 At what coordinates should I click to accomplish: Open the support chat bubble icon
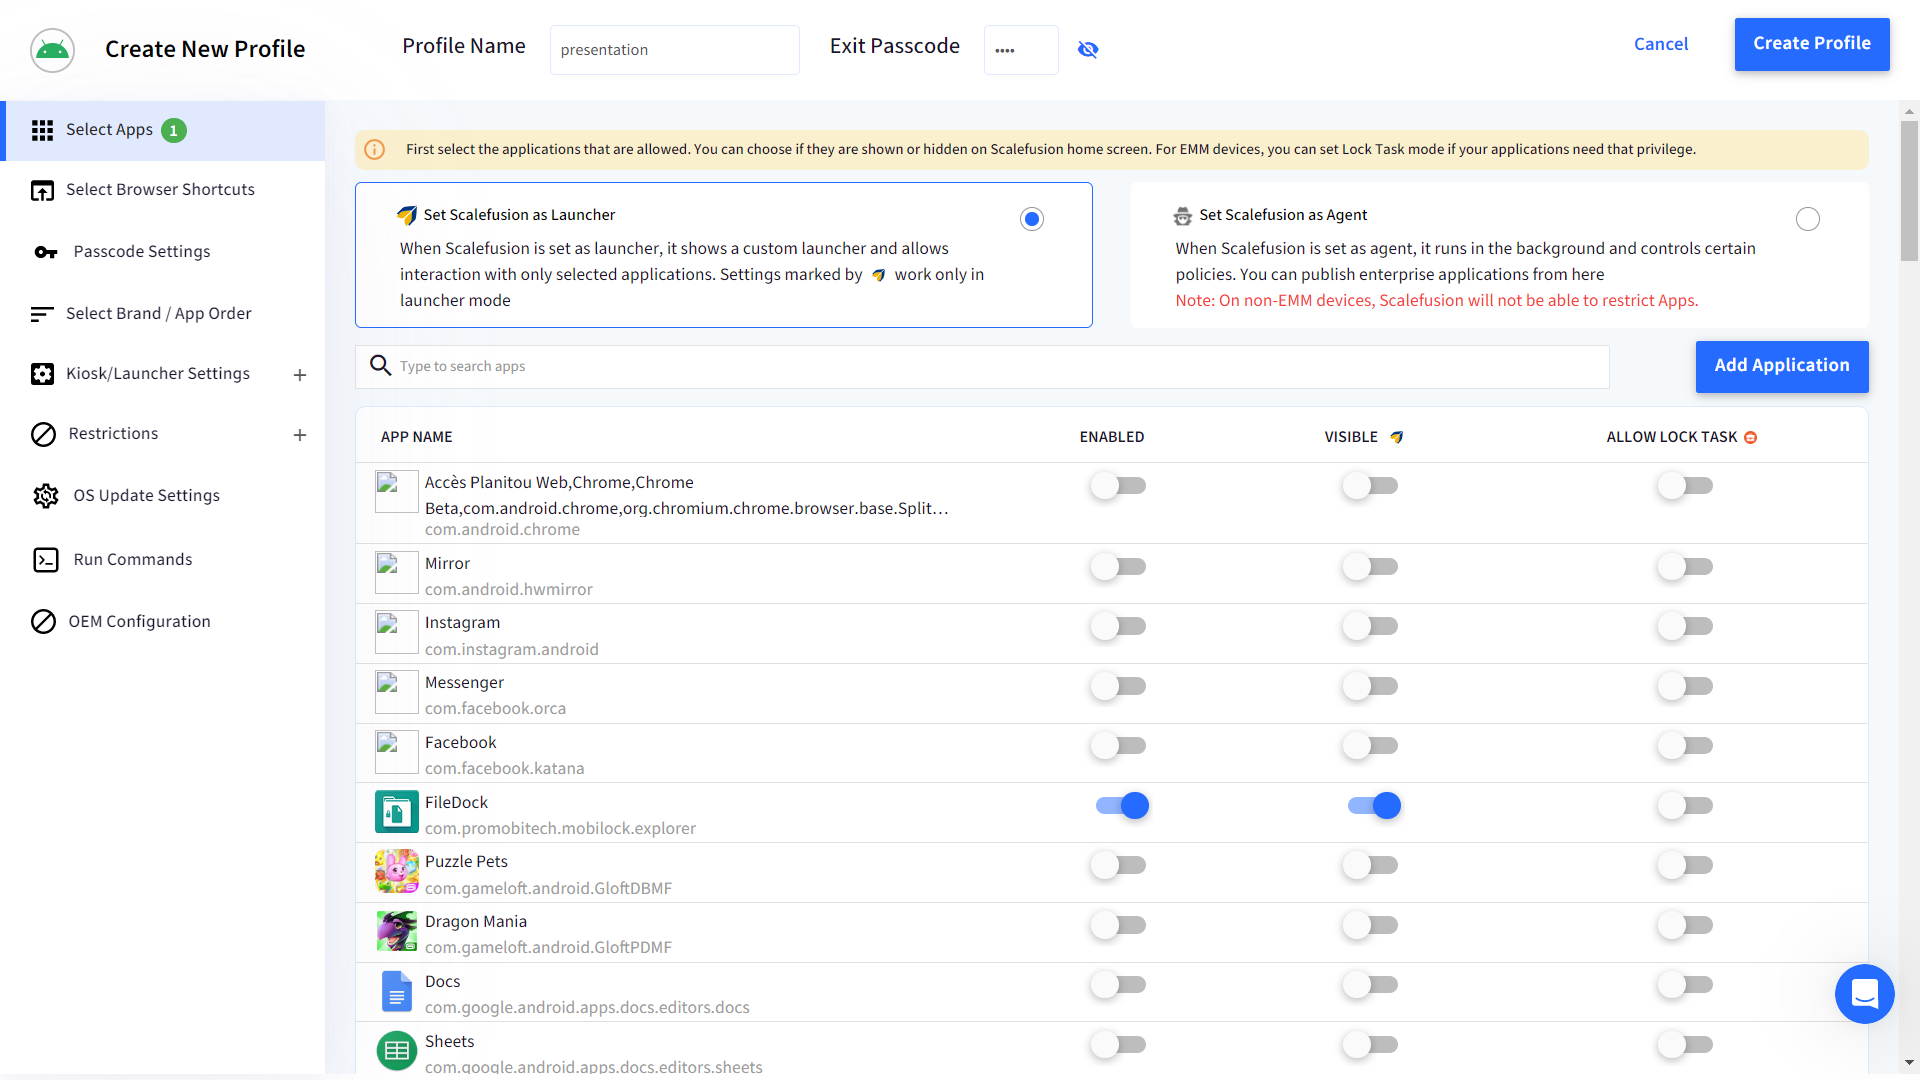pos(1864,994)
